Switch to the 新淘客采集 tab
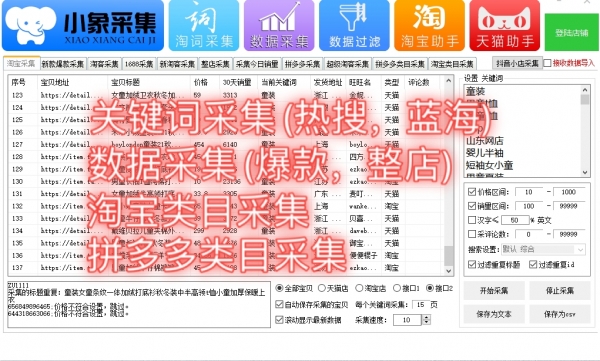 point(177,64)
